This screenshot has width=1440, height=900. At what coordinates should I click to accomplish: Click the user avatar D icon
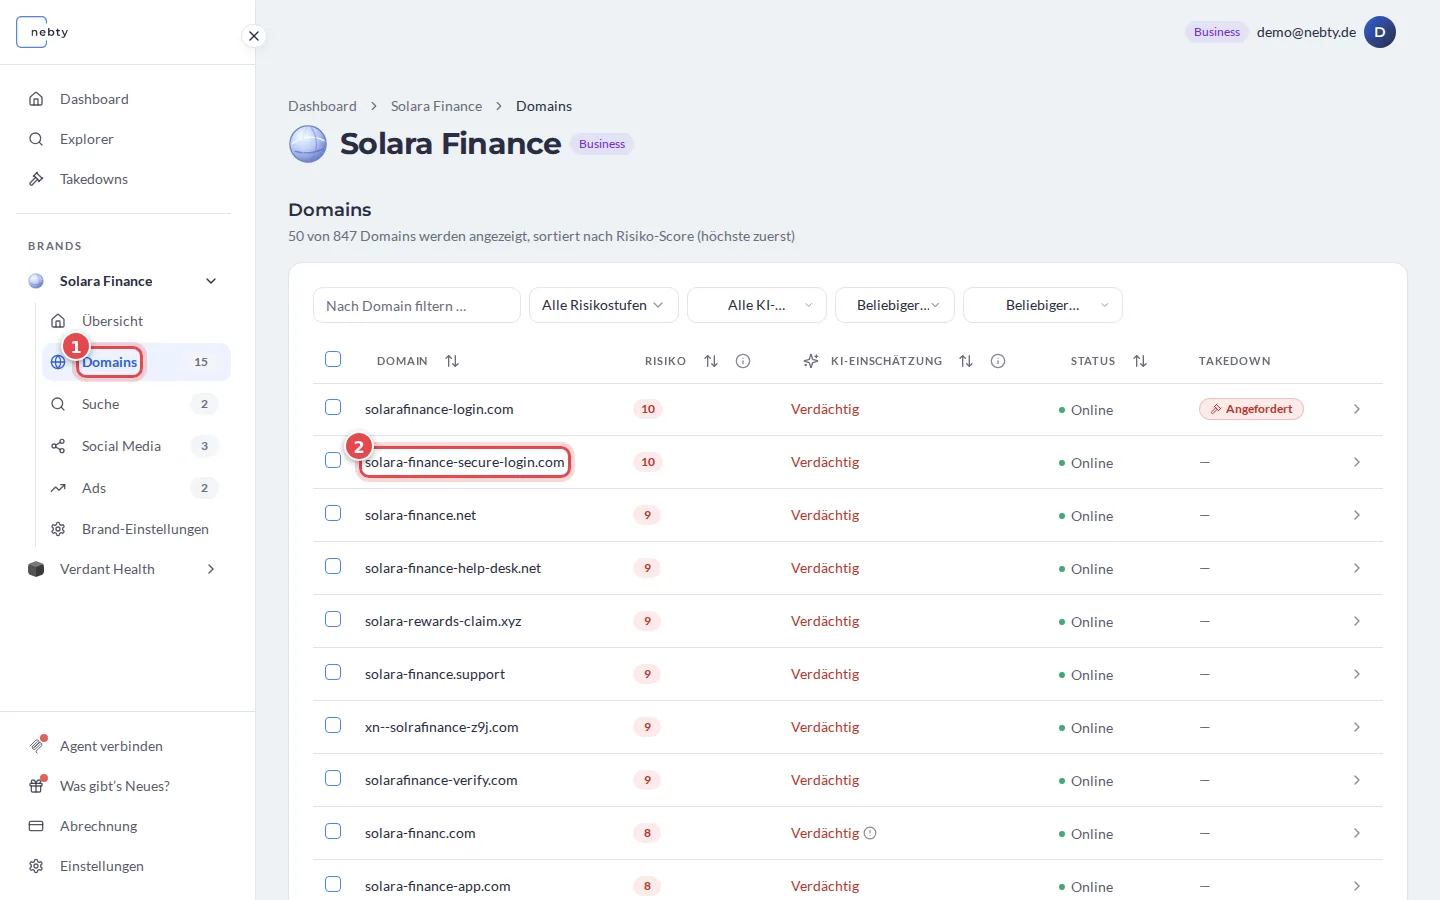click(1380, 32)
